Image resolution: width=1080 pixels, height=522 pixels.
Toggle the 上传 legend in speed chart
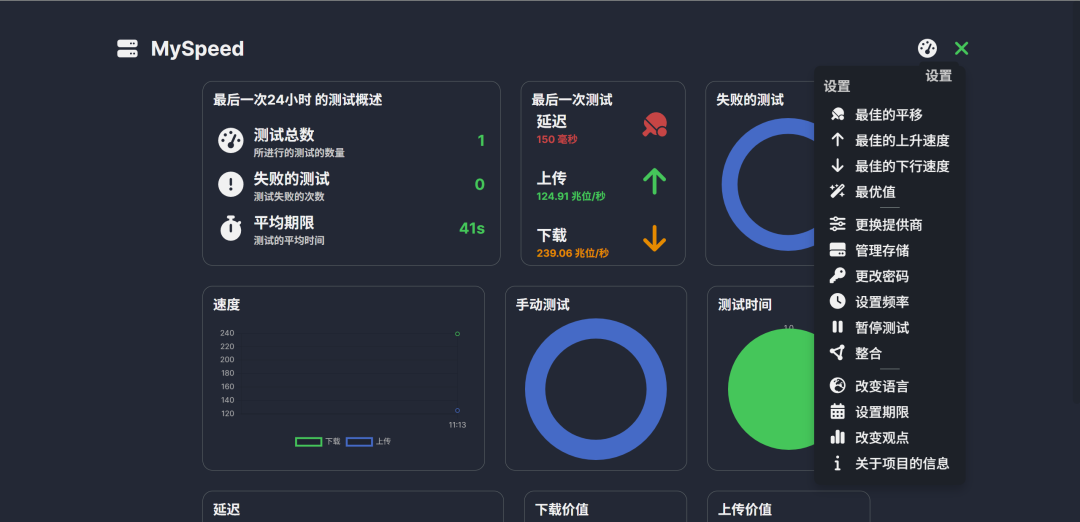click(368, 441)
